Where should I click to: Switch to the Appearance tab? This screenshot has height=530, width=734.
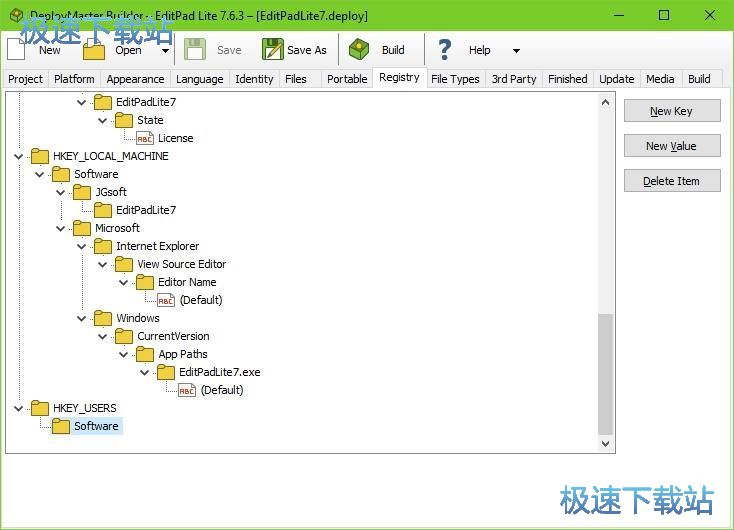coord(135,79)
